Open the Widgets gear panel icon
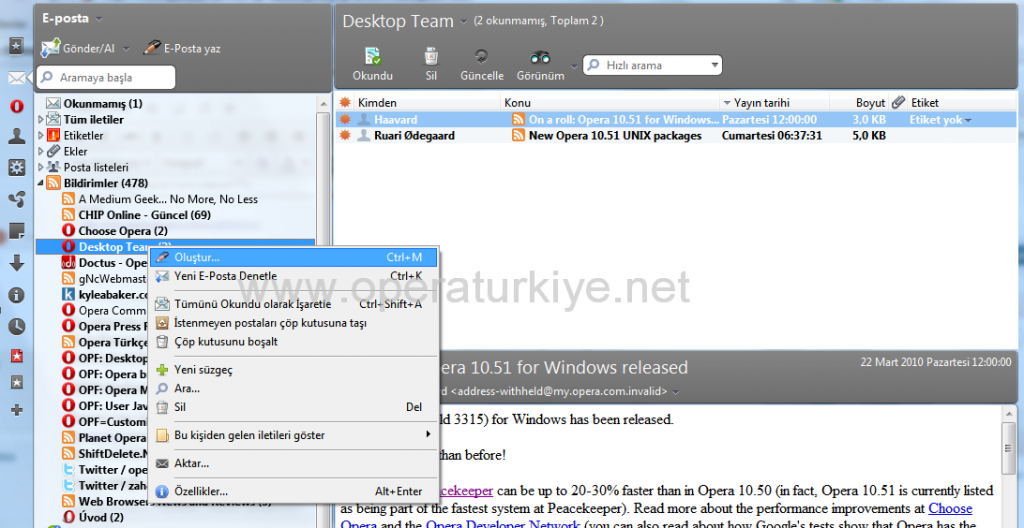 (16, 167)
